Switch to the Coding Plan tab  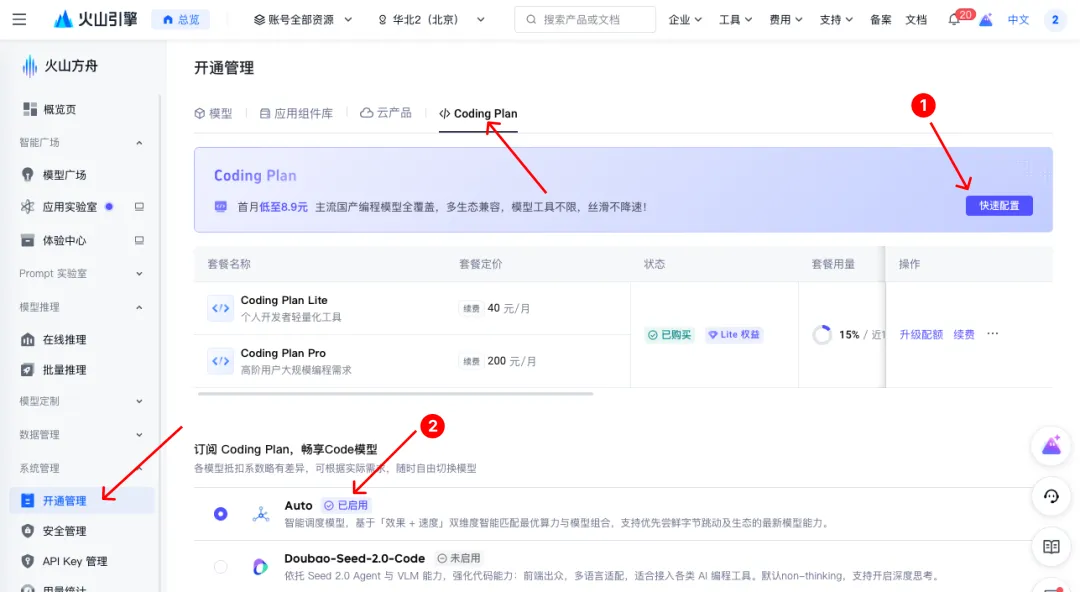478,114
